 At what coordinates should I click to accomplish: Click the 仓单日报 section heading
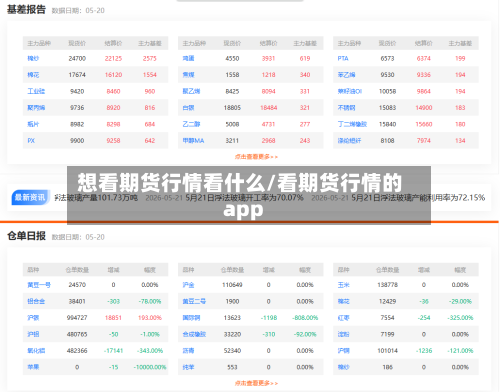click(x=26, y=236)
